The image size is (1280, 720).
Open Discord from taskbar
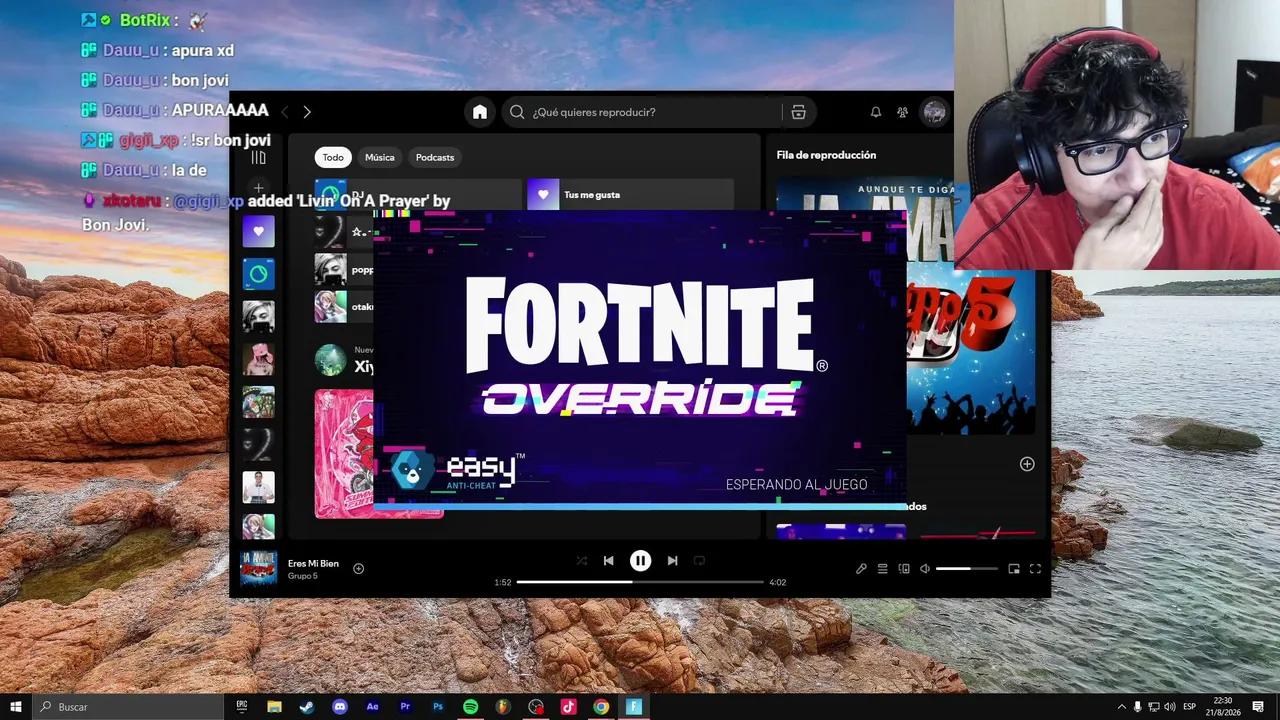[x=340, y=707]
